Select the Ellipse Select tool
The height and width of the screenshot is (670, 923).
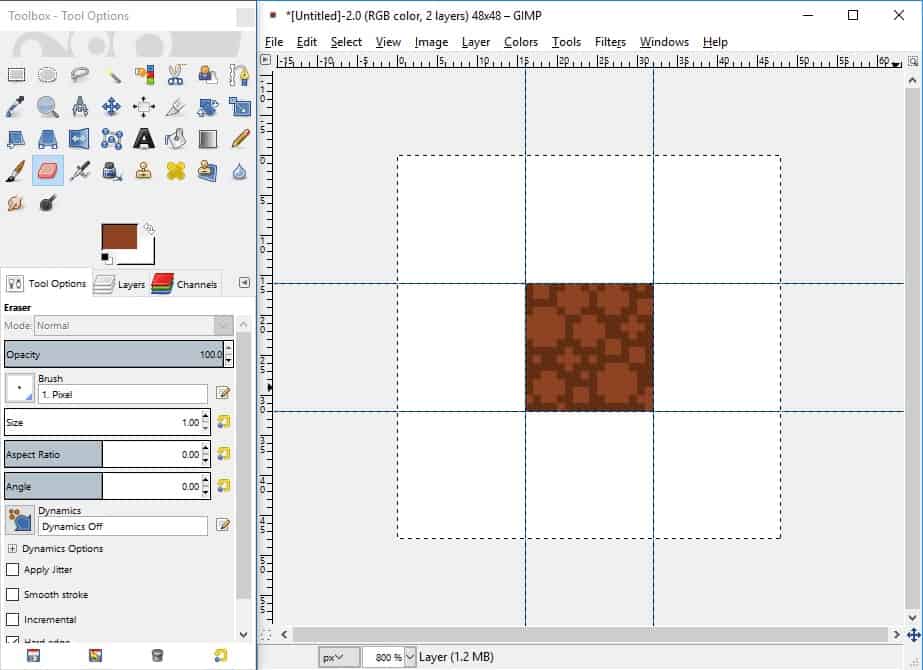tap(48, 75)
